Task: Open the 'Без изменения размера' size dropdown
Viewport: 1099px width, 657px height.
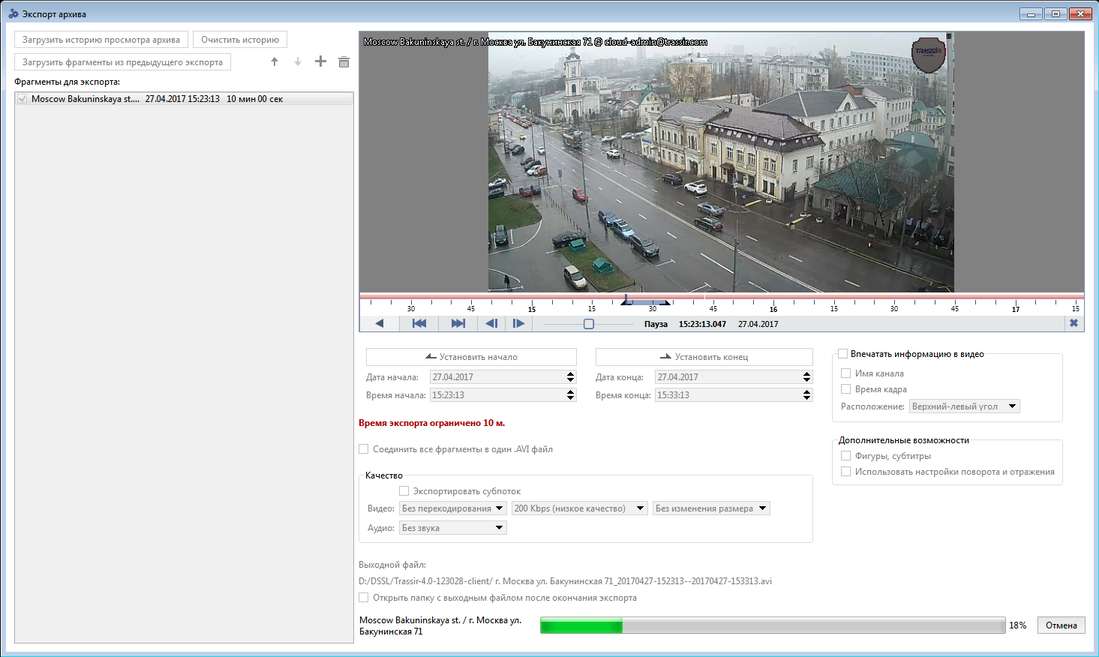Action: 711,509
